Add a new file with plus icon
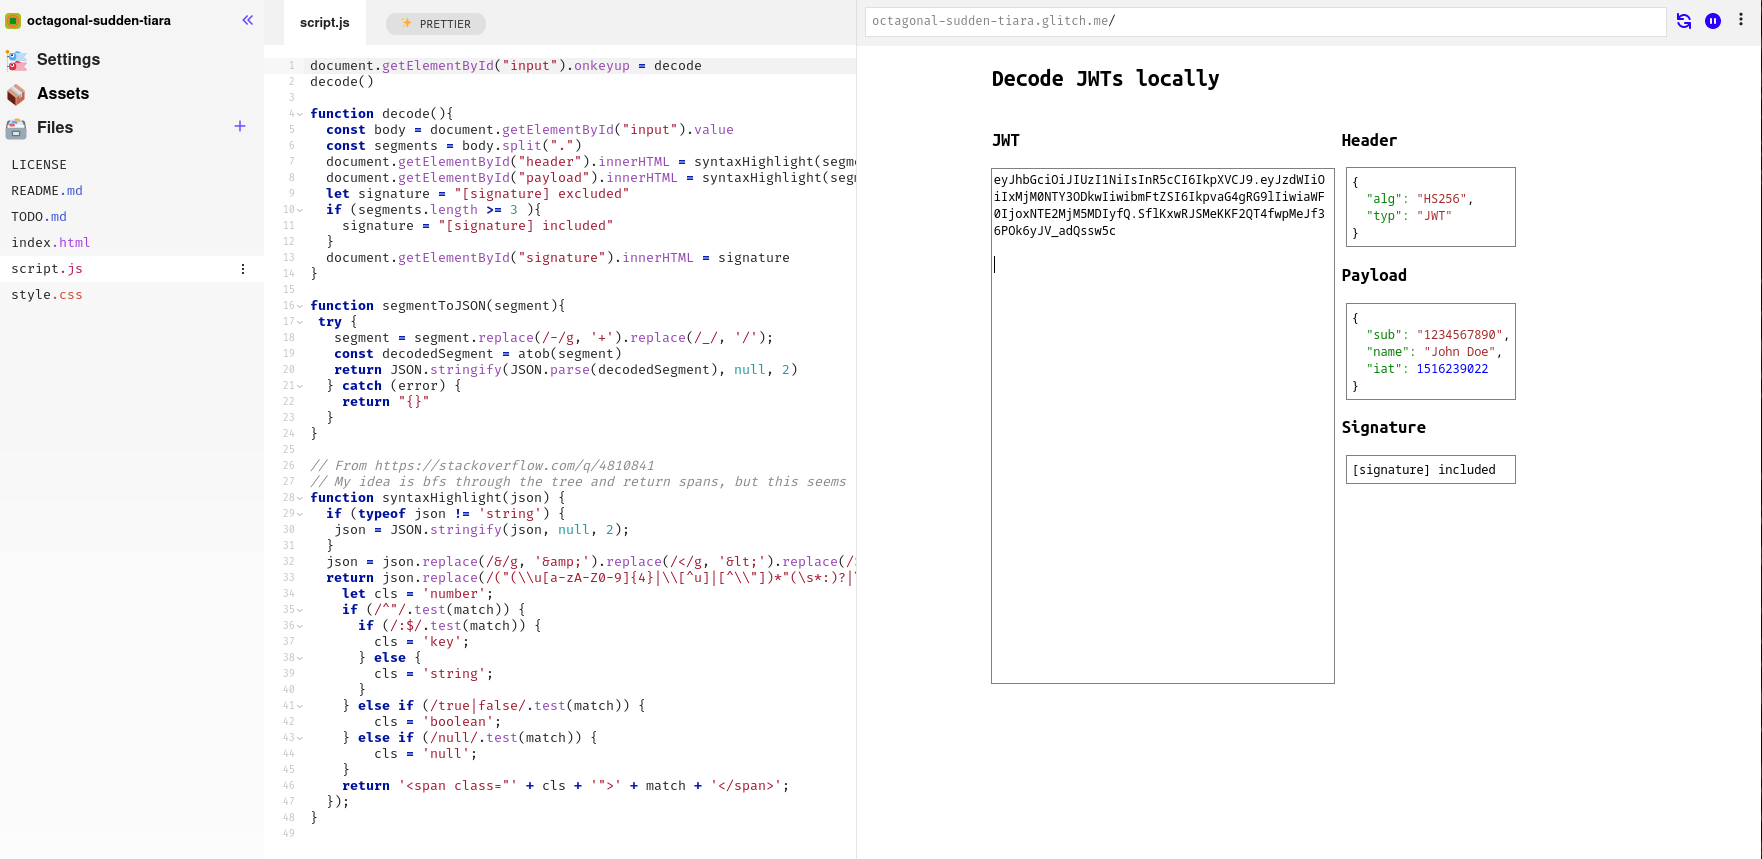 click(x=240, y=126)
